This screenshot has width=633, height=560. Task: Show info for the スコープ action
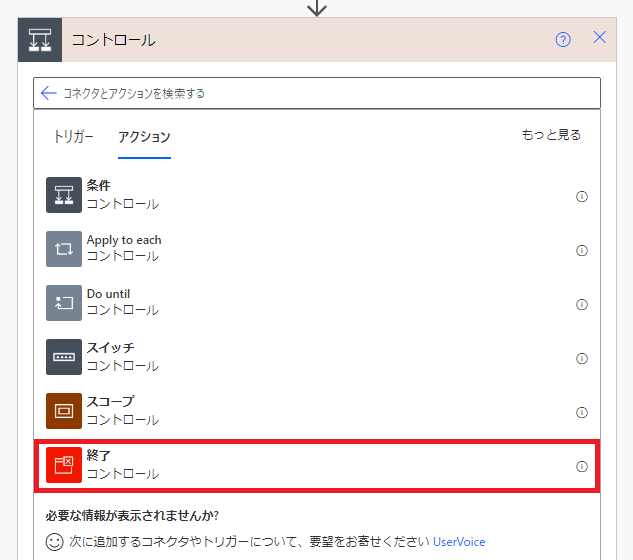pyautogui.click(x=582, y=413)
